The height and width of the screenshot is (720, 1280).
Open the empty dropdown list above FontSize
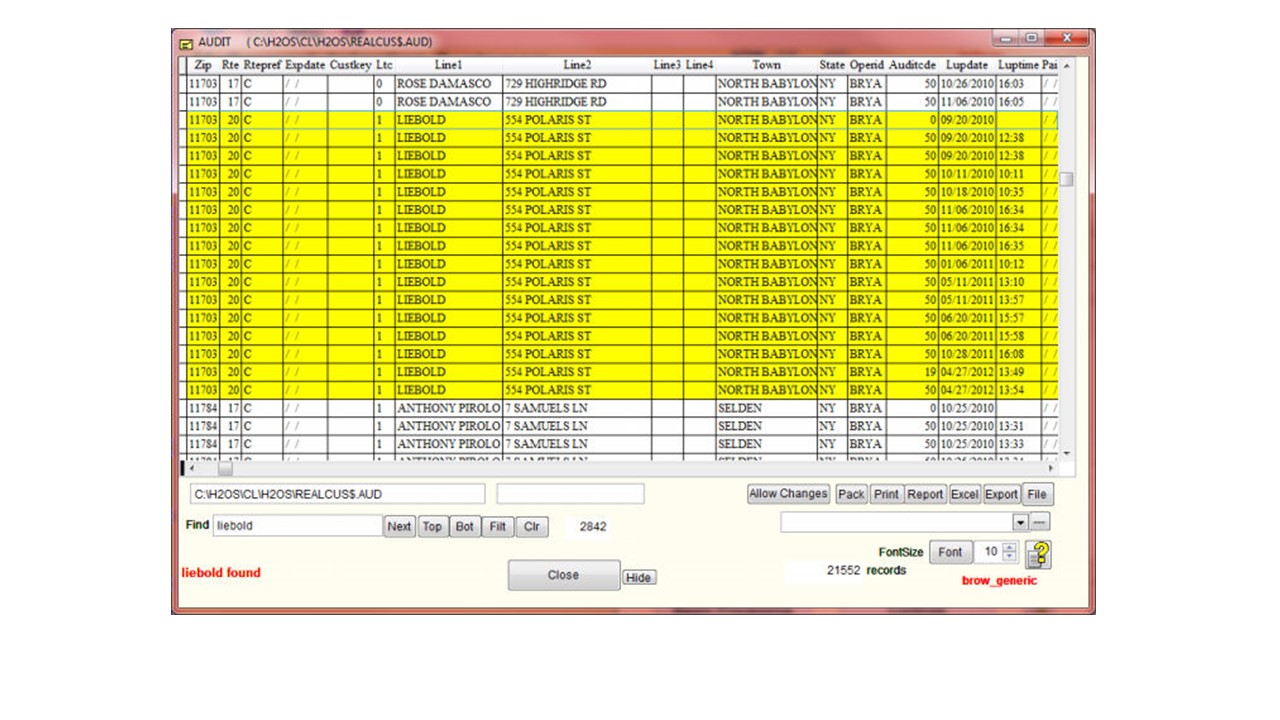click(x=1019, y=521)
